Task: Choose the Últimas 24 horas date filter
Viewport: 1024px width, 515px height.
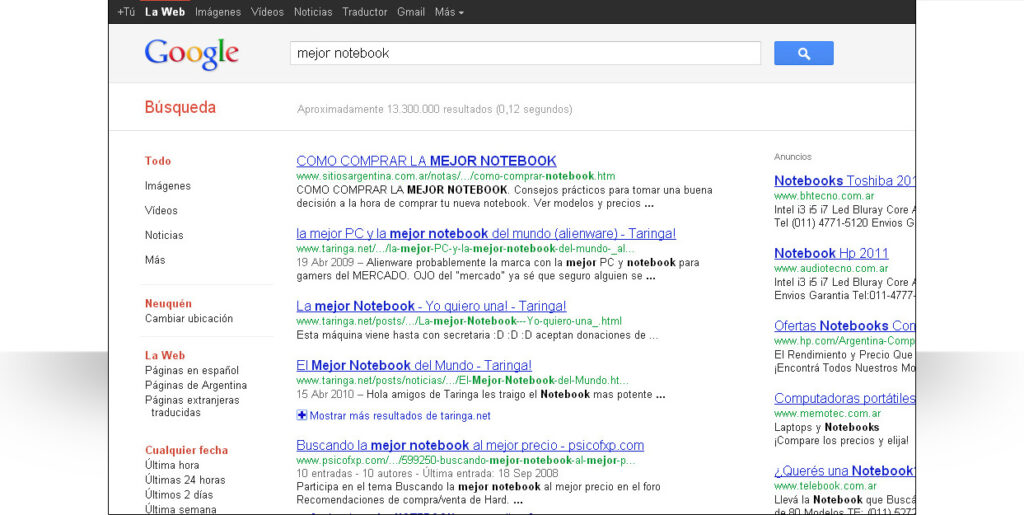Action: tap(185, 480)
